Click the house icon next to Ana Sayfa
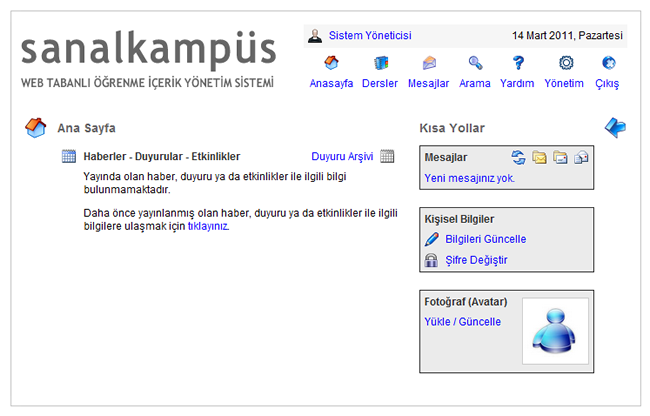The width and height of the screenshot is (650, 416). pyautogui.click(x=36, y=128)
